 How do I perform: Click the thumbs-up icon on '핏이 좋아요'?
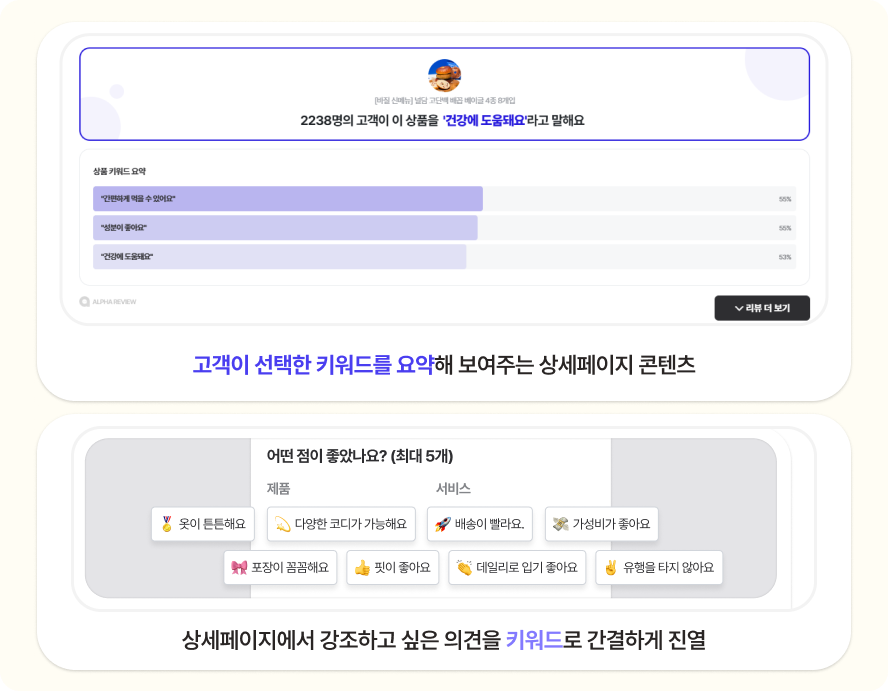pyautogui.click(x=364, y=567)
